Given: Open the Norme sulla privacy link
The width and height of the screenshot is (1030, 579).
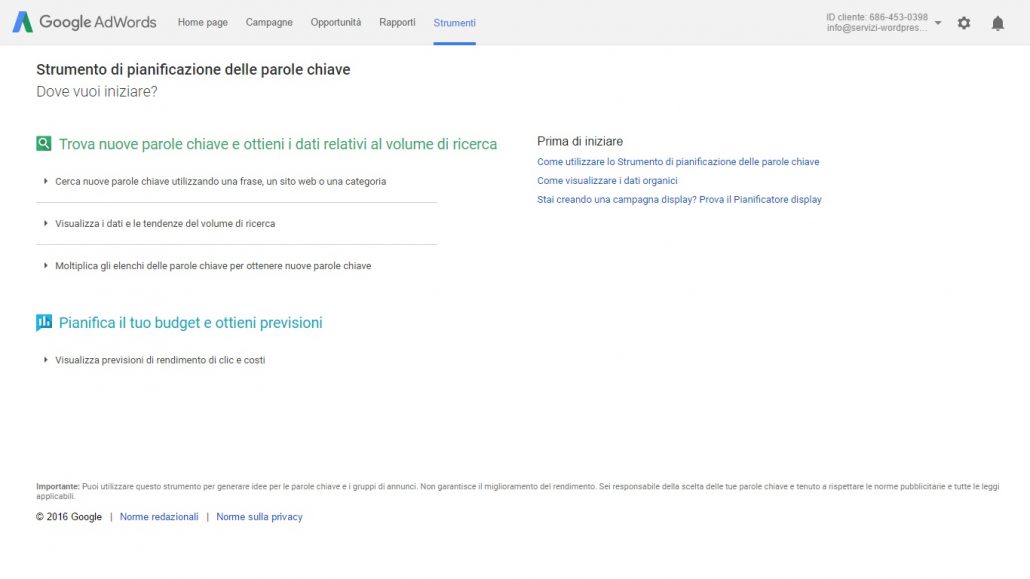Looking at the screenshot, I should (x=259, y=517).
